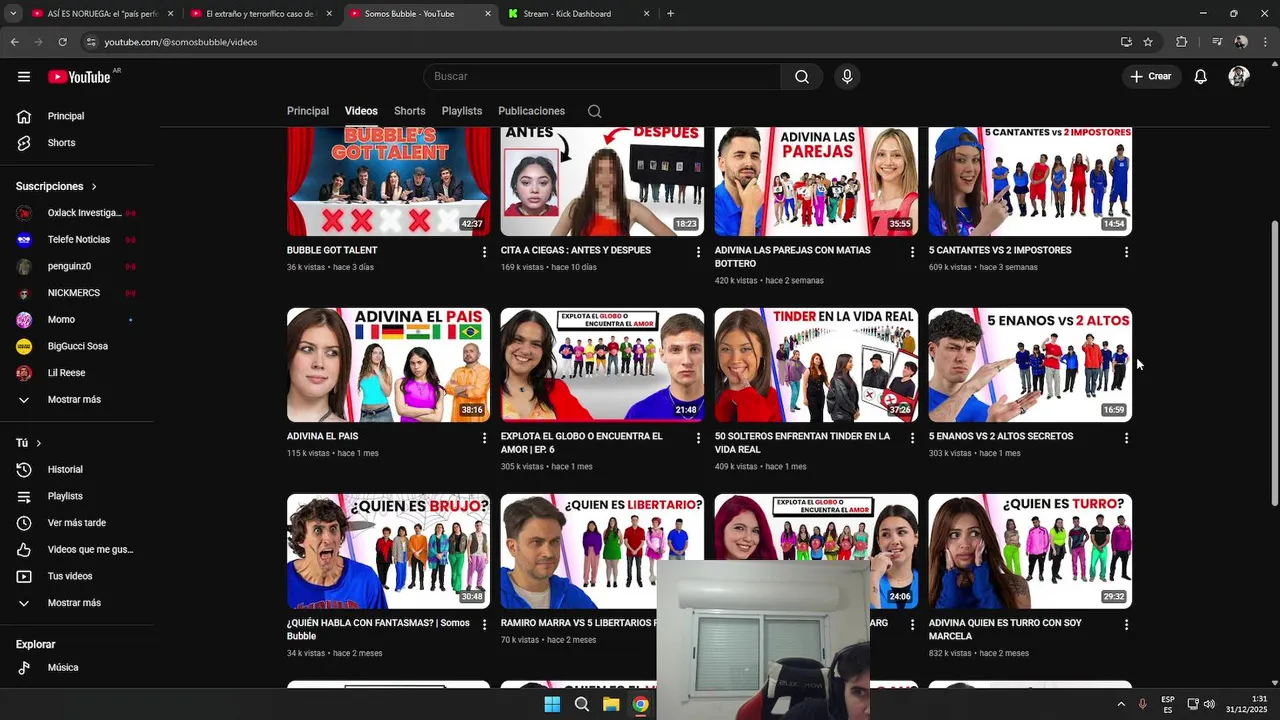This screenshot has height=720, width=1280.
Task: Click the YouTube logo
Action: click(x=79, y=77)
